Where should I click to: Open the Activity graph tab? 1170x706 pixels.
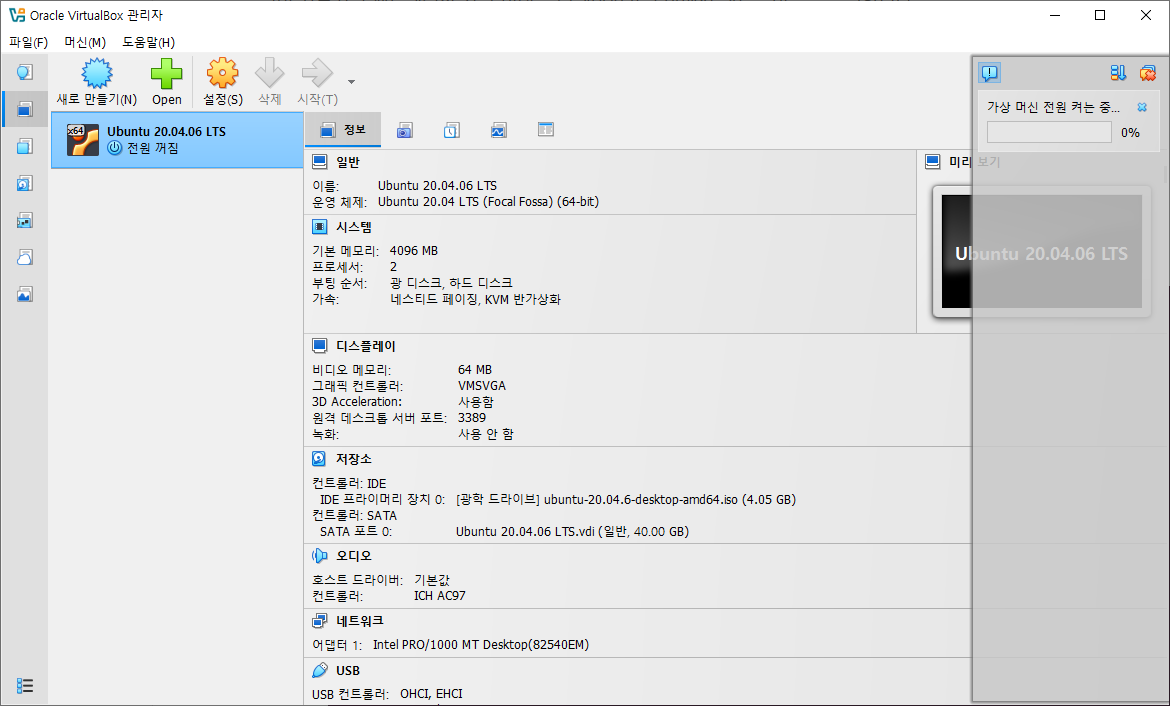[498, 131]
